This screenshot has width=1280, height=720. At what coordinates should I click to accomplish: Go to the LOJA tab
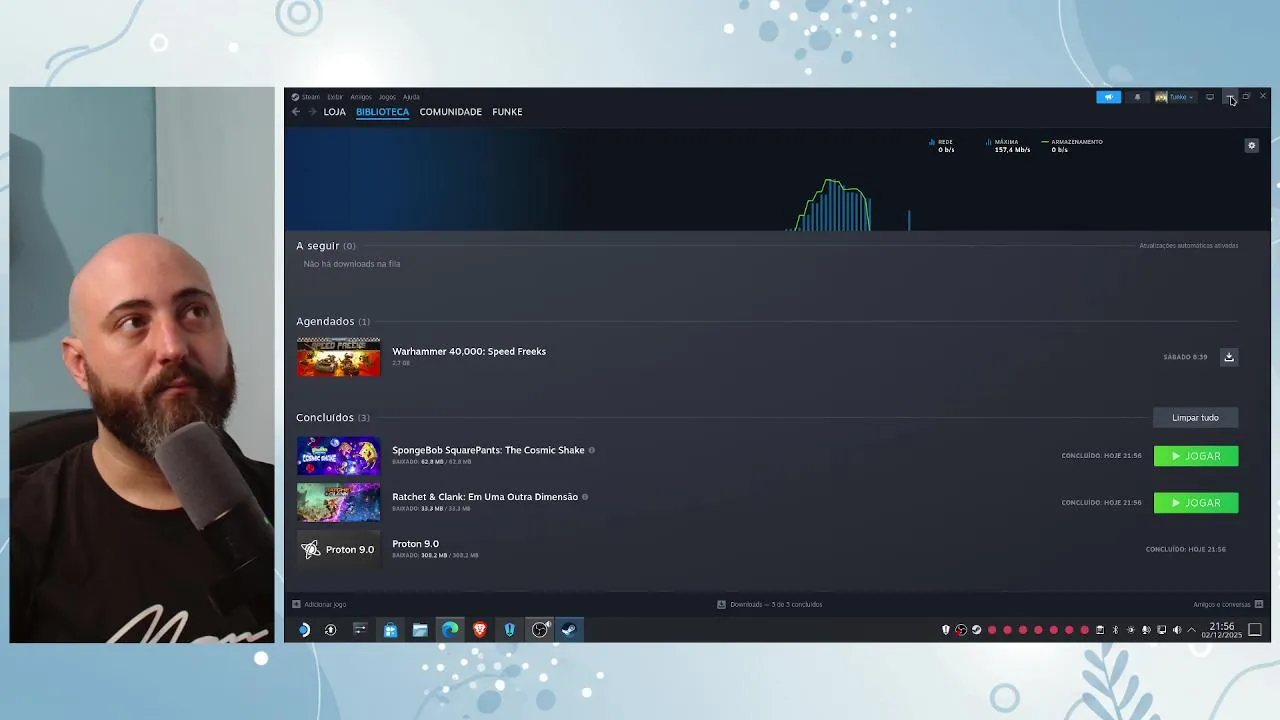click(x=335, y=112)
